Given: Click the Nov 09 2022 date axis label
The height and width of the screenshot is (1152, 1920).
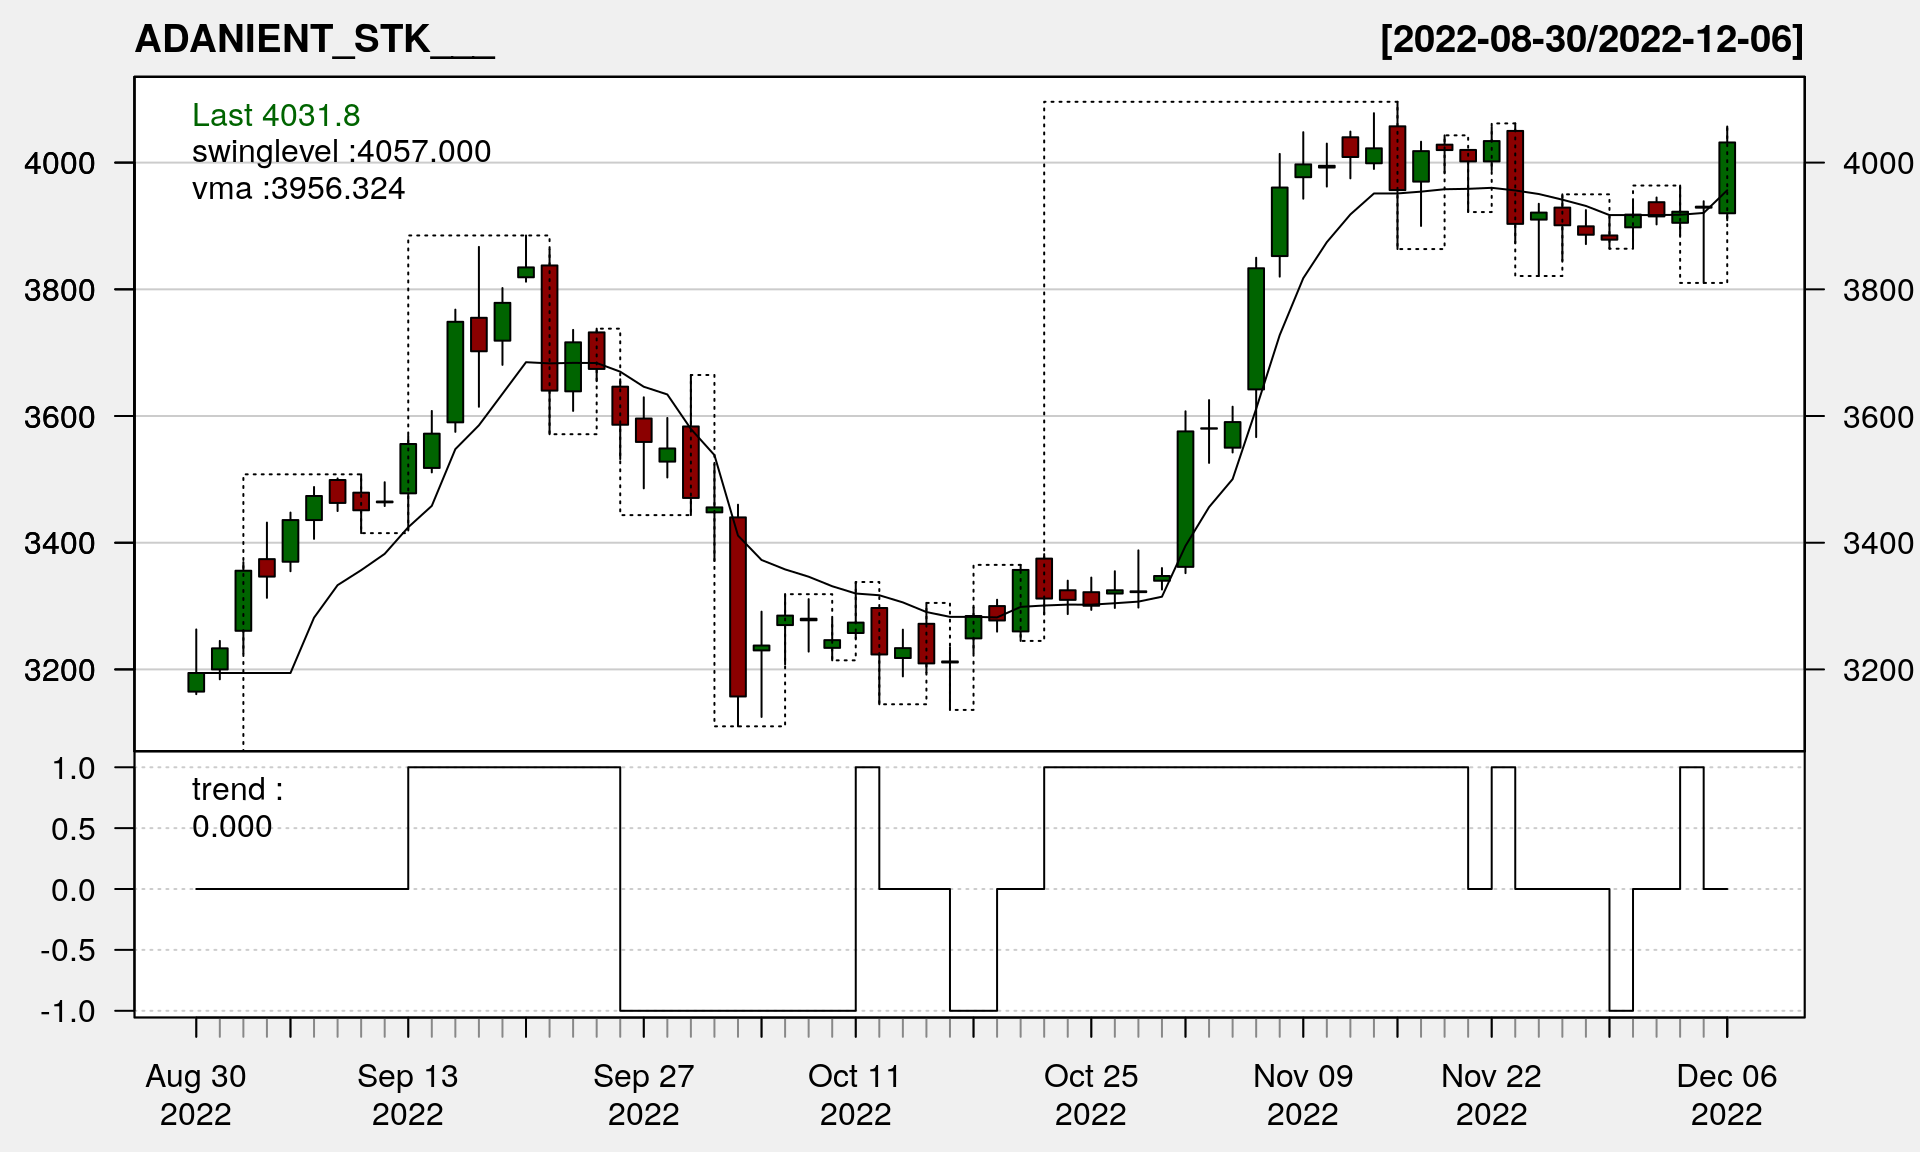Looking at the screenshot, I should coord(1303,1095).
